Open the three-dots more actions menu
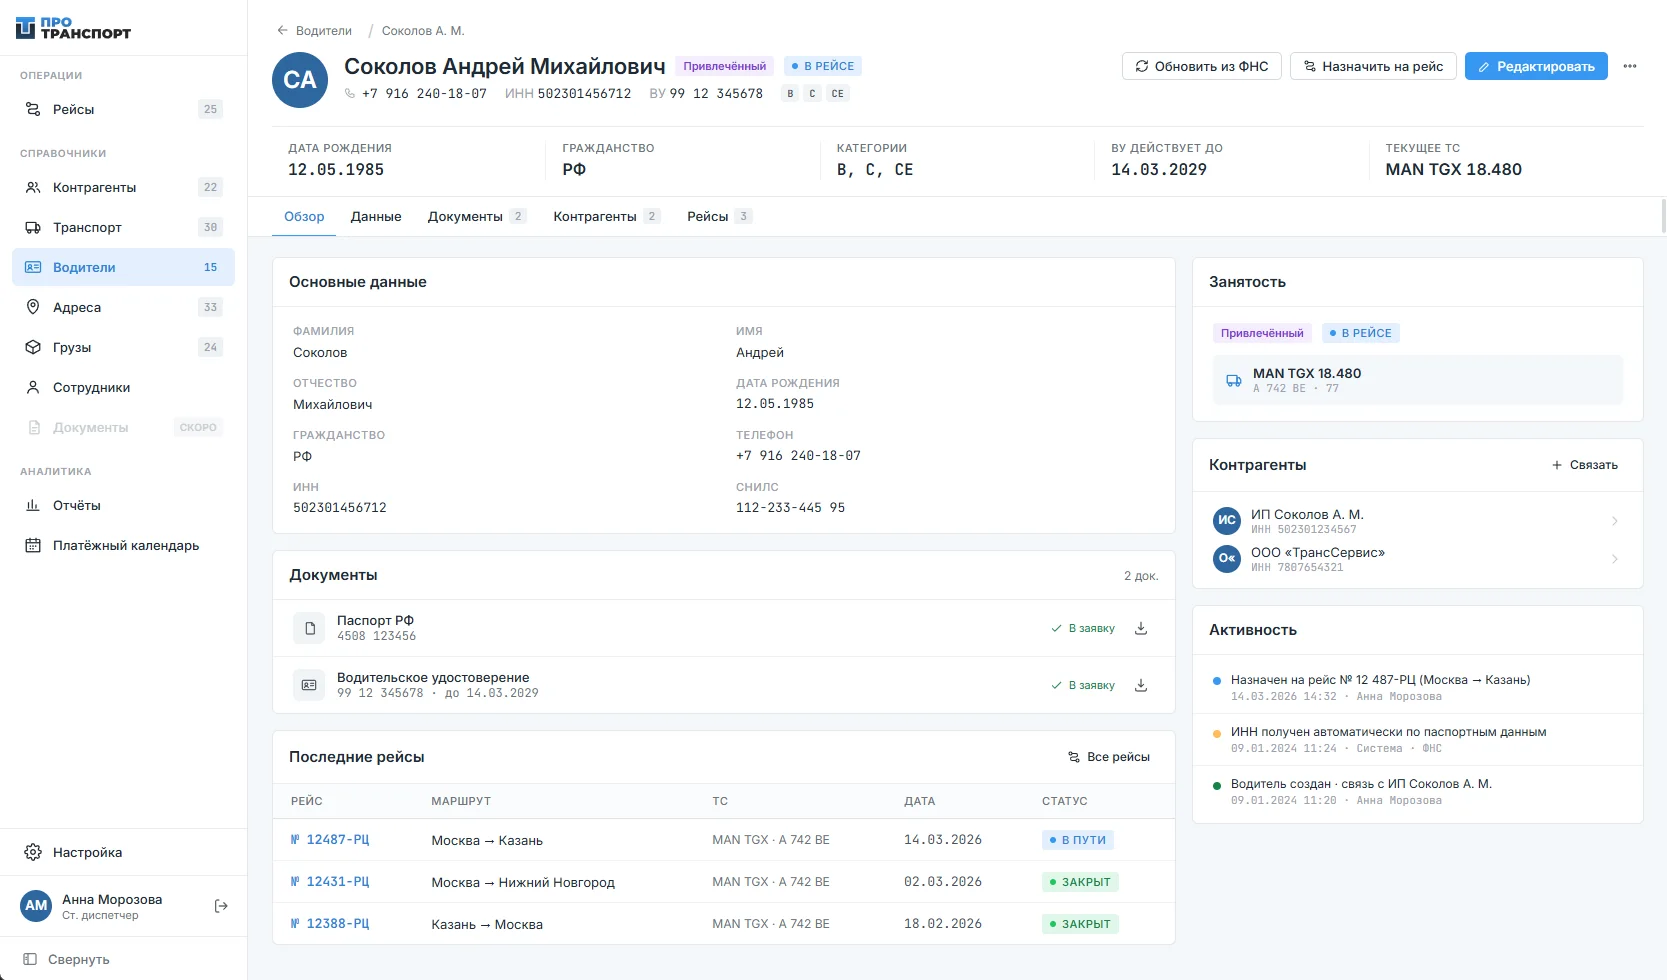 1630,66
